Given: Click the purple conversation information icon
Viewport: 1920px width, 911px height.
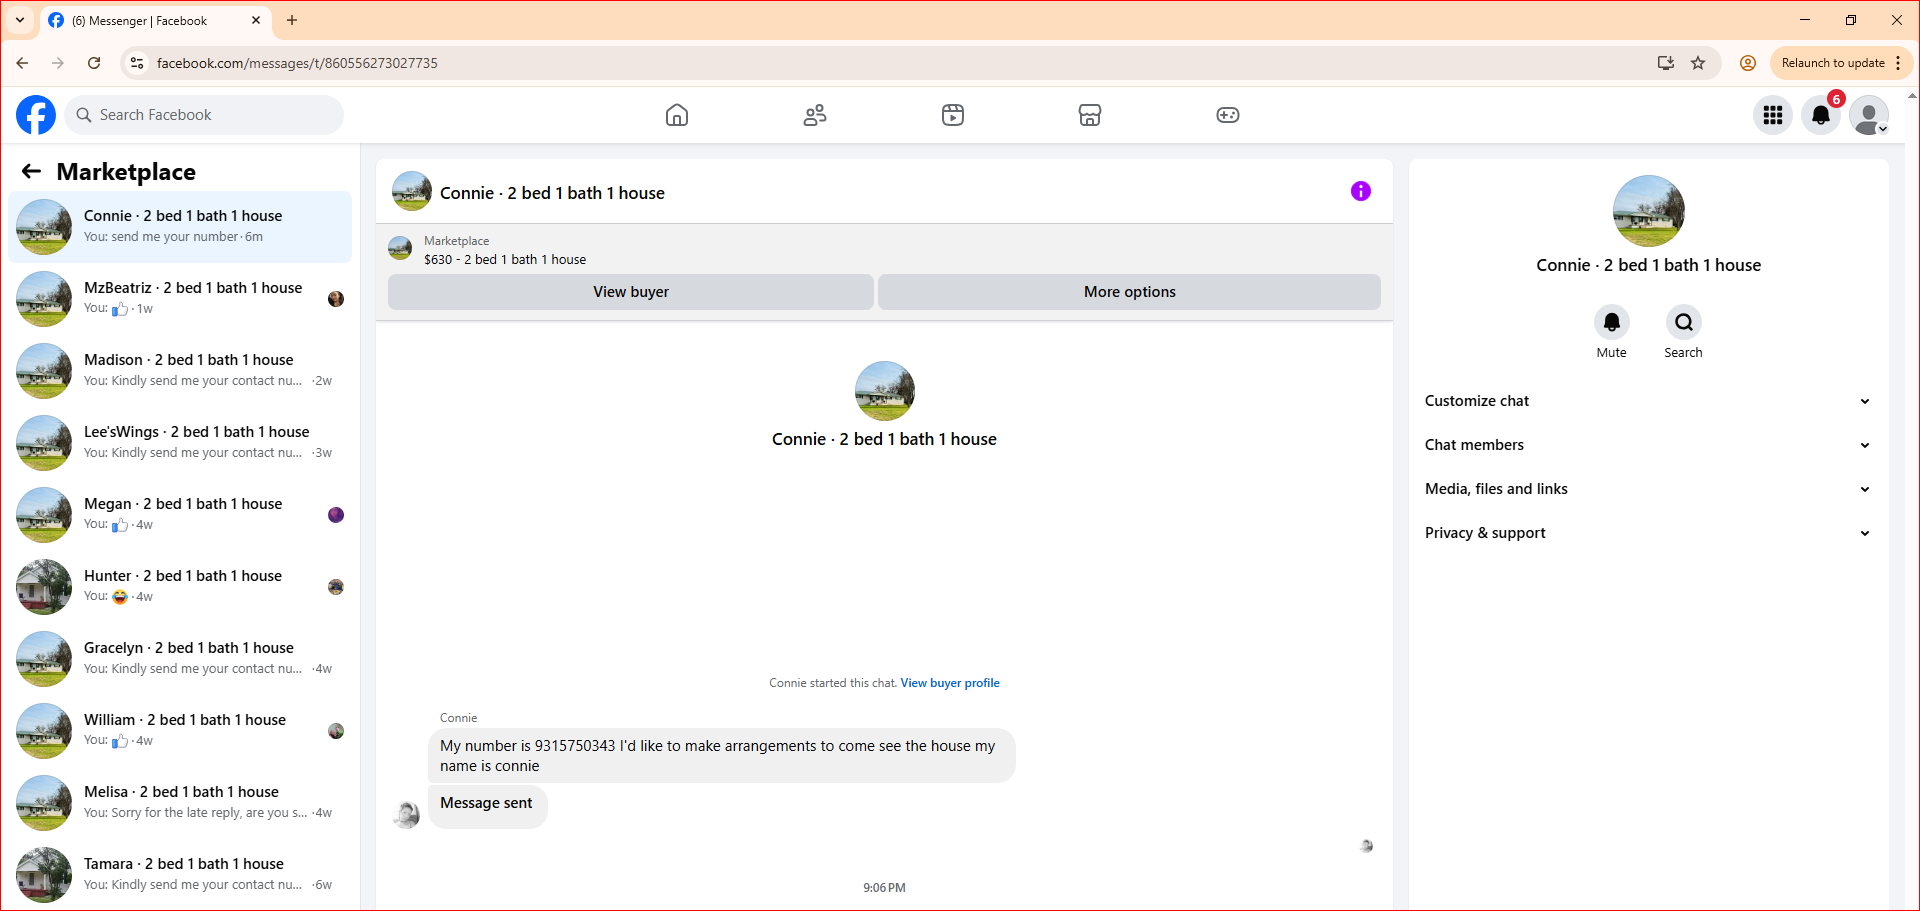Looking at the screenshot, I should (1361, 191).
